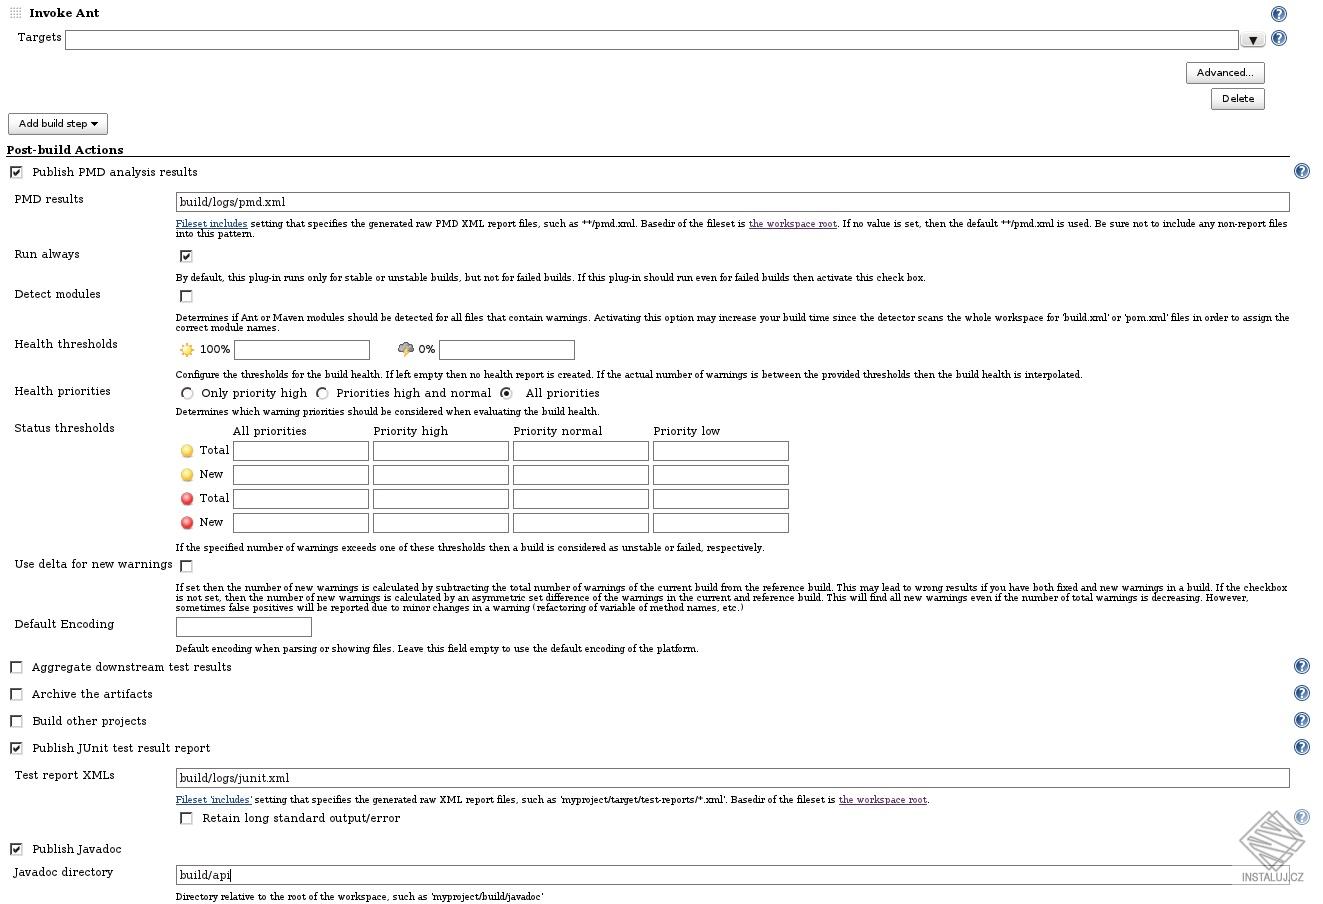Click yellow New threshold field for Priority high
This screenshot has width=1323, height=904.
tap(441, 475)
